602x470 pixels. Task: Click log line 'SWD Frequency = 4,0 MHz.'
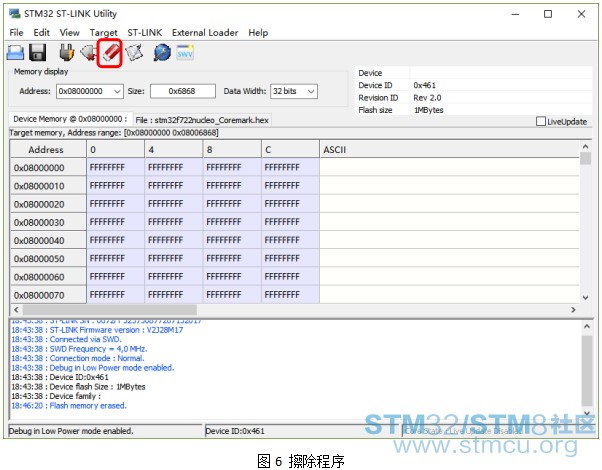coord(79,349)
